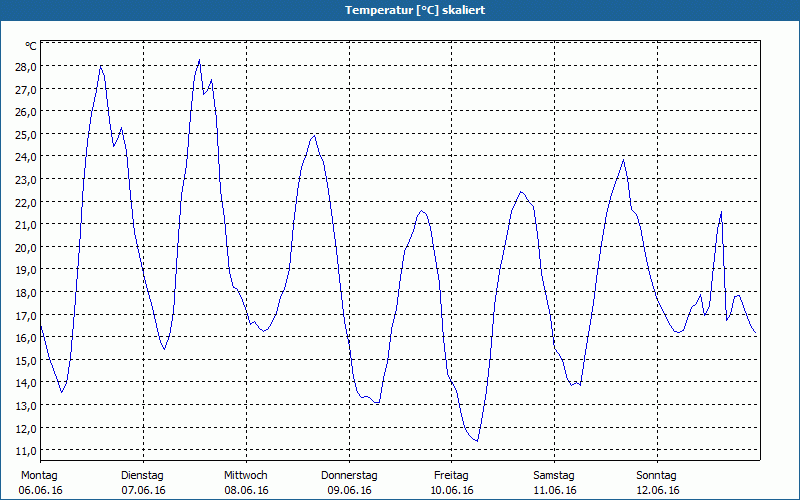Screen dimensions: 800x500
Task: Click the °C unit label at axis top
Action: [31, 46]
